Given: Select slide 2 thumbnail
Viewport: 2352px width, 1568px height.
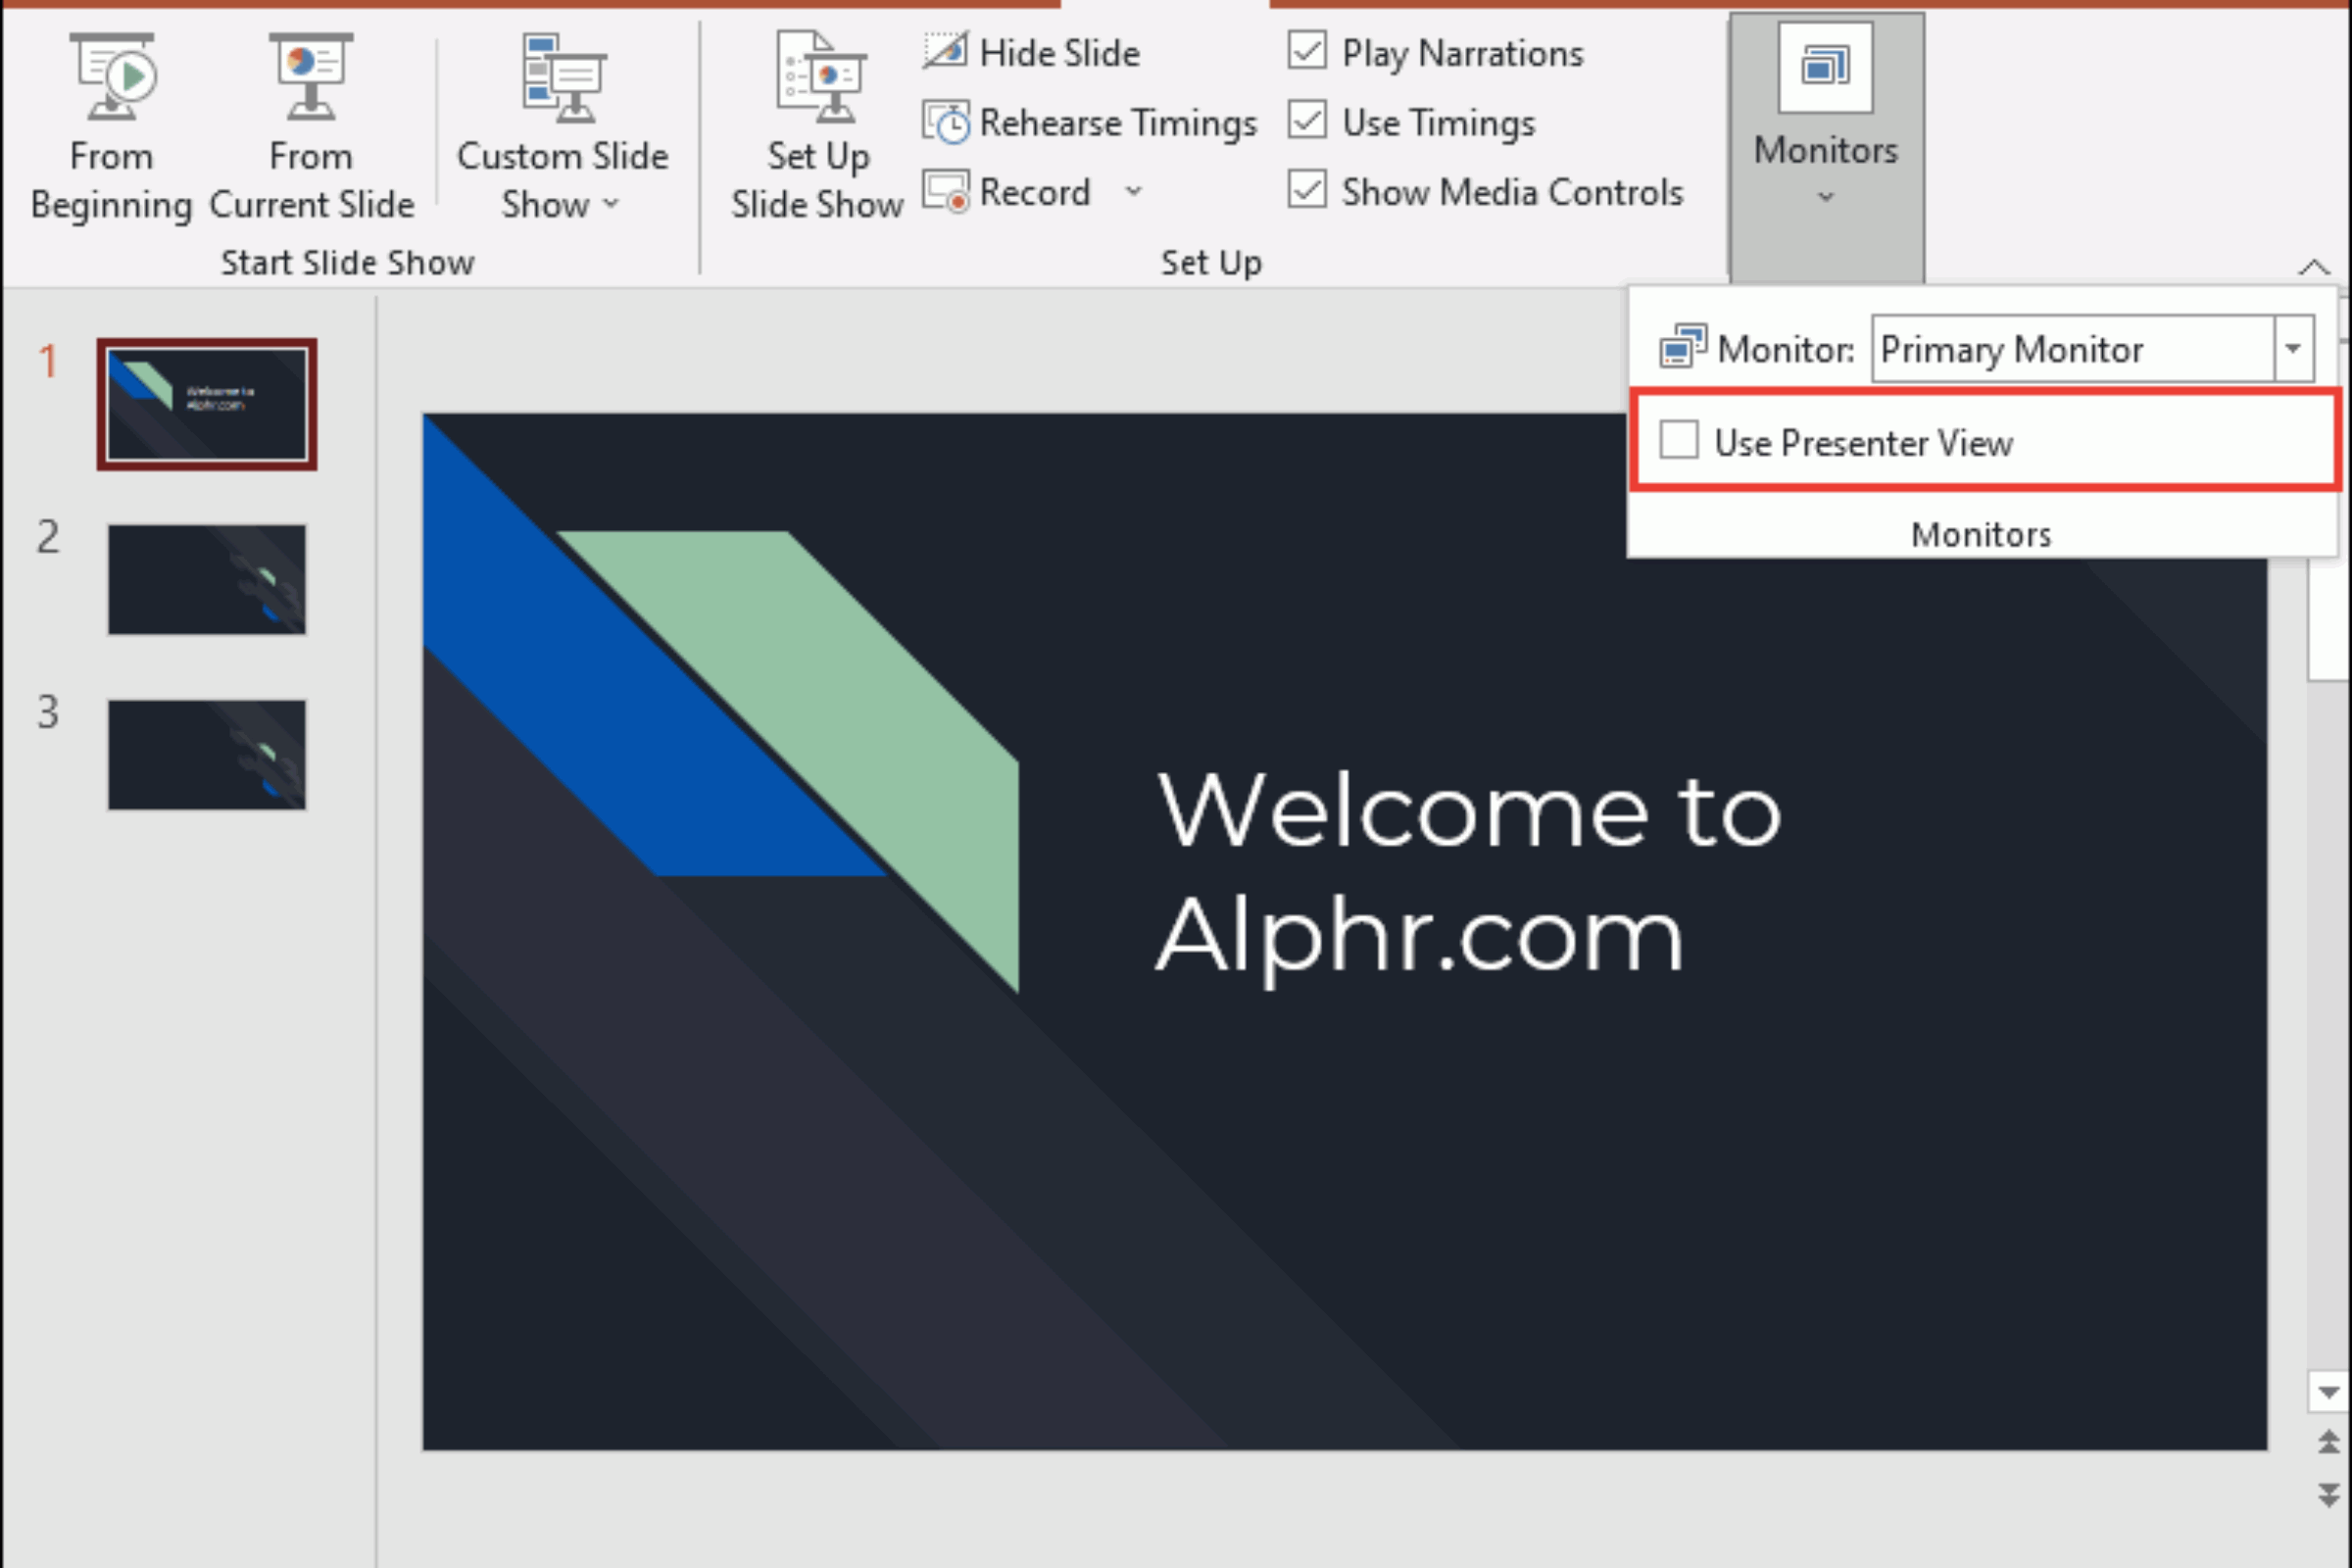Looking at the screenshot, I should tap(207, 579).
